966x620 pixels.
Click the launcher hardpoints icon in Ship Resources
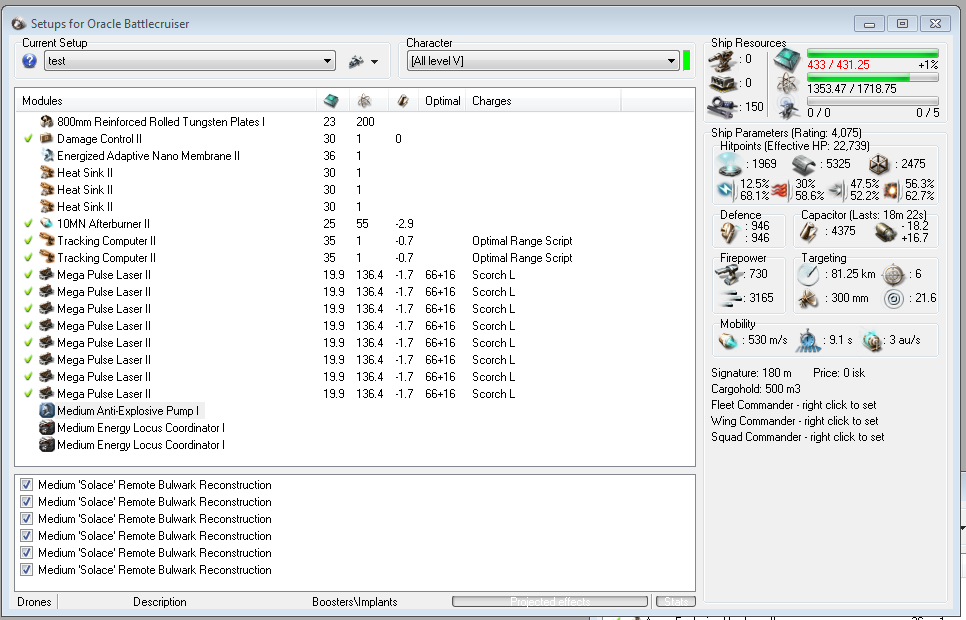point(722,83)
